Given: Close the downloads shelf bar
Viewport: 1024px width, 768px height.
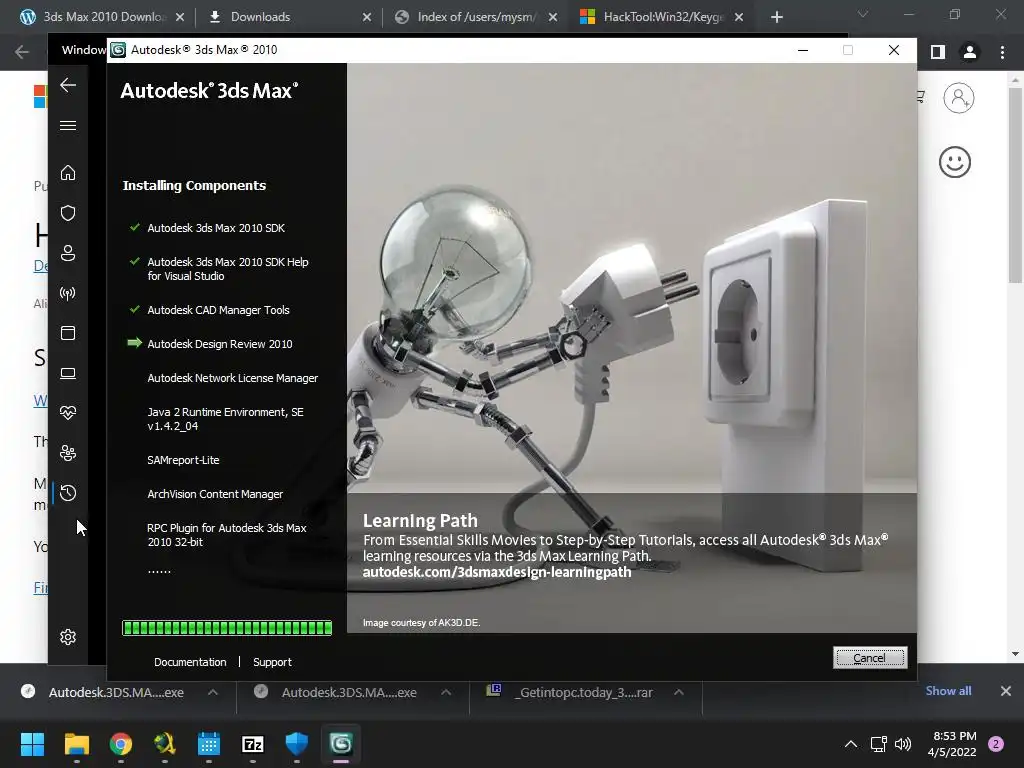Looking at the screenshot, I should [1006, 691].
